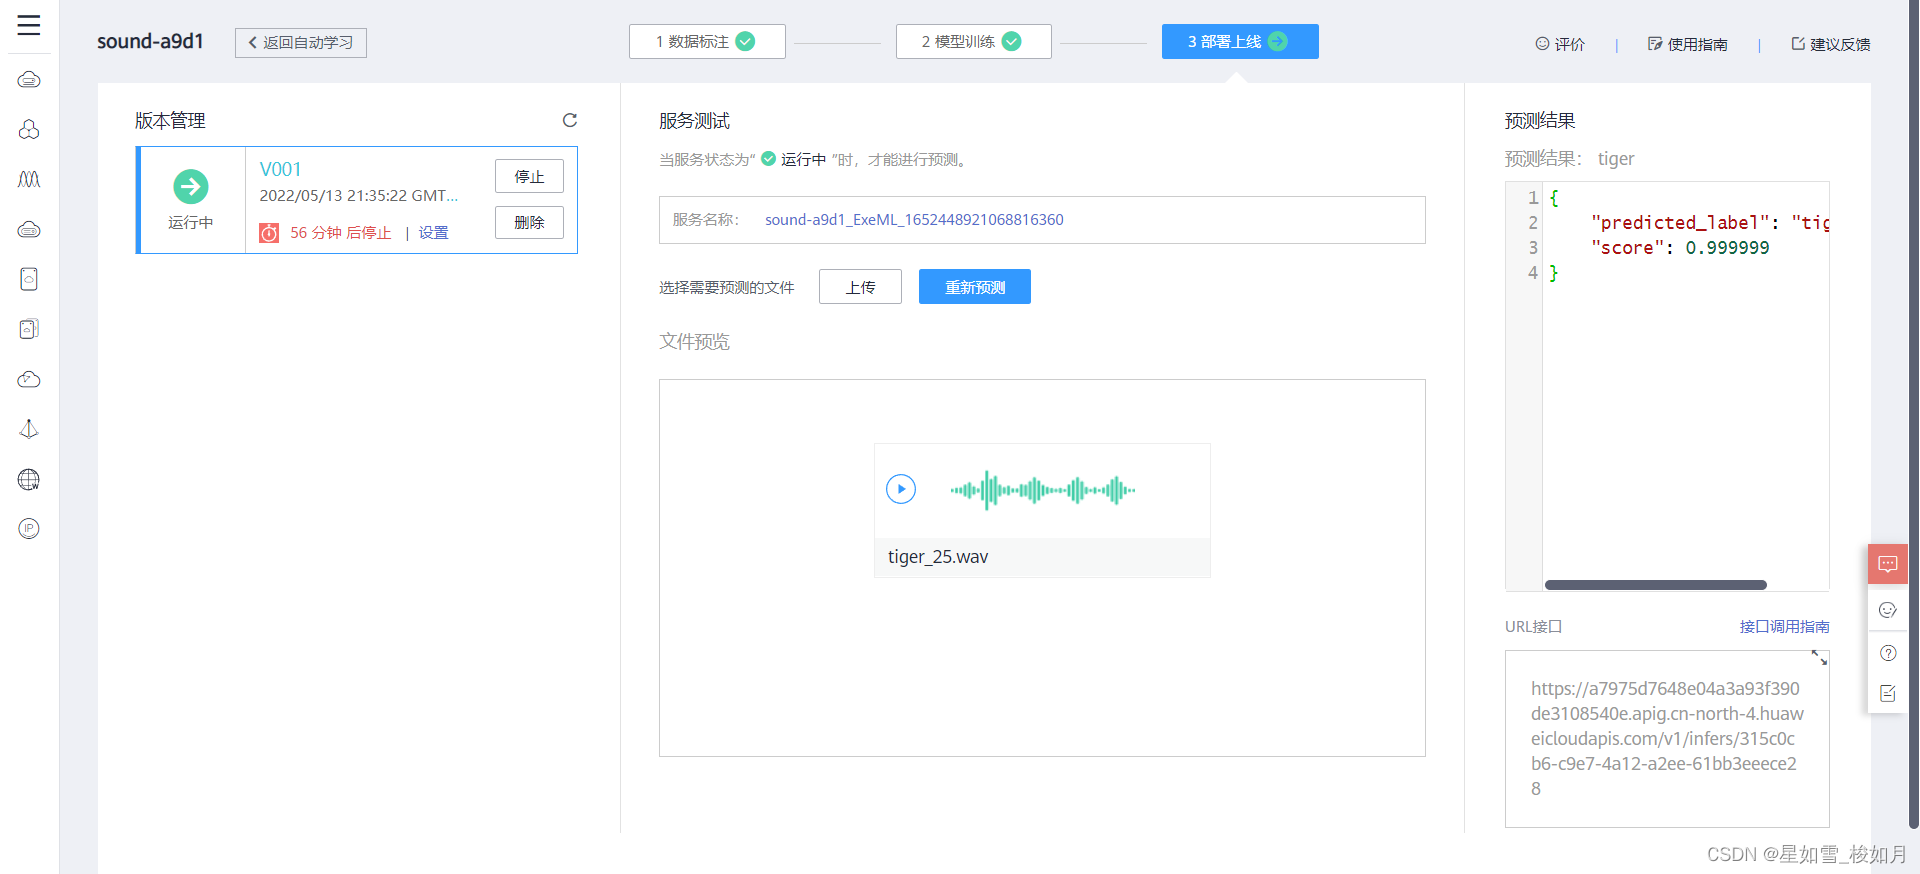Image resolution: width=1920 pixels, height=874 pixels.
Task: Open the question mark help icon
Action: pos(1888,653)
